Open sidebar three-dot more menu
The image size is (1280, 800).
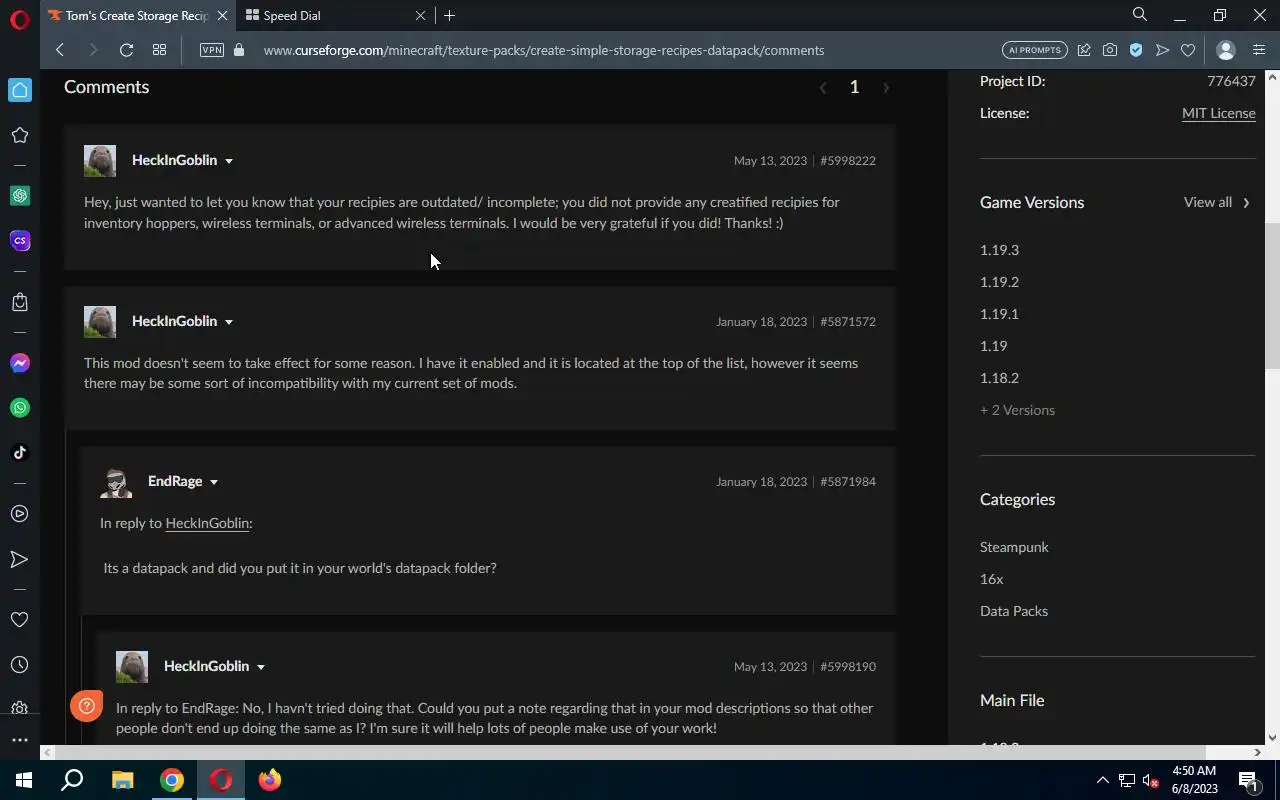[x=19, y=740]
